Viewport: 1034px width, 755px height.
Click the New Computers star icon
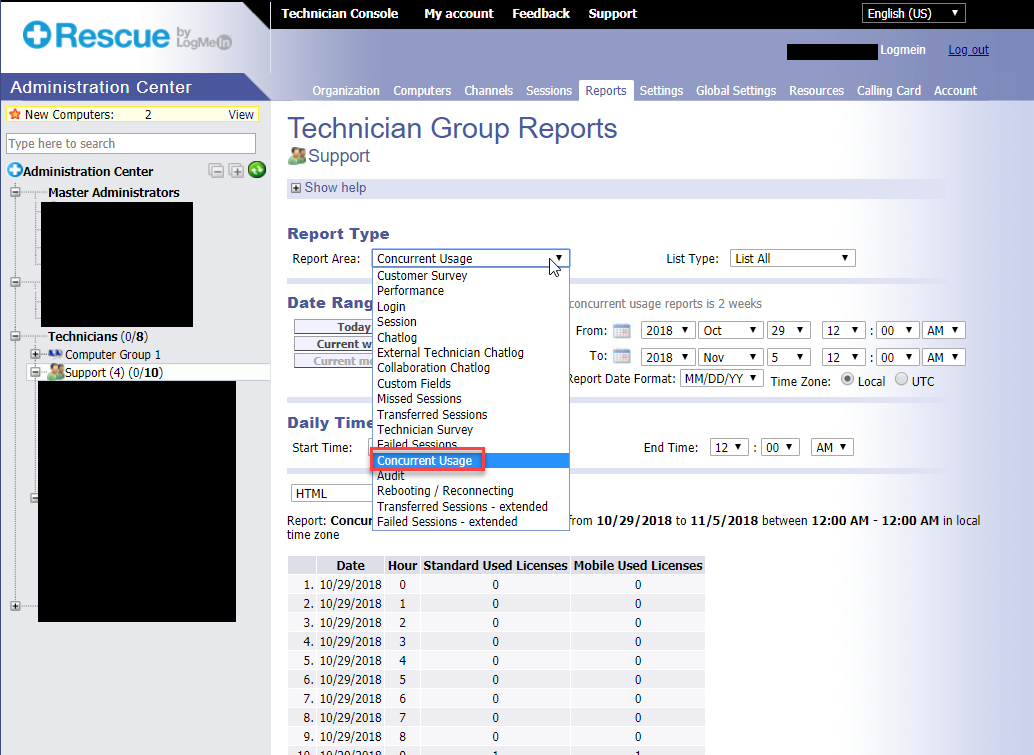(15, 114)
